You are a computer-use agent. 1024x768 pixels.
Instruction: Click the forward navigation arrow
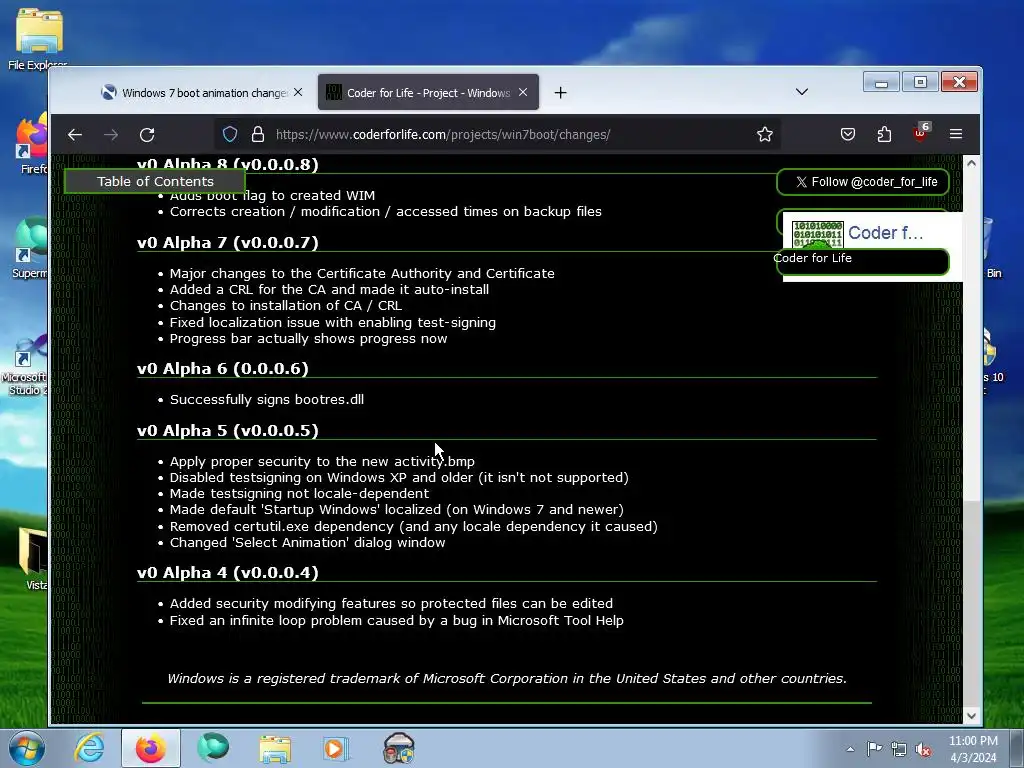click(111, 135)
